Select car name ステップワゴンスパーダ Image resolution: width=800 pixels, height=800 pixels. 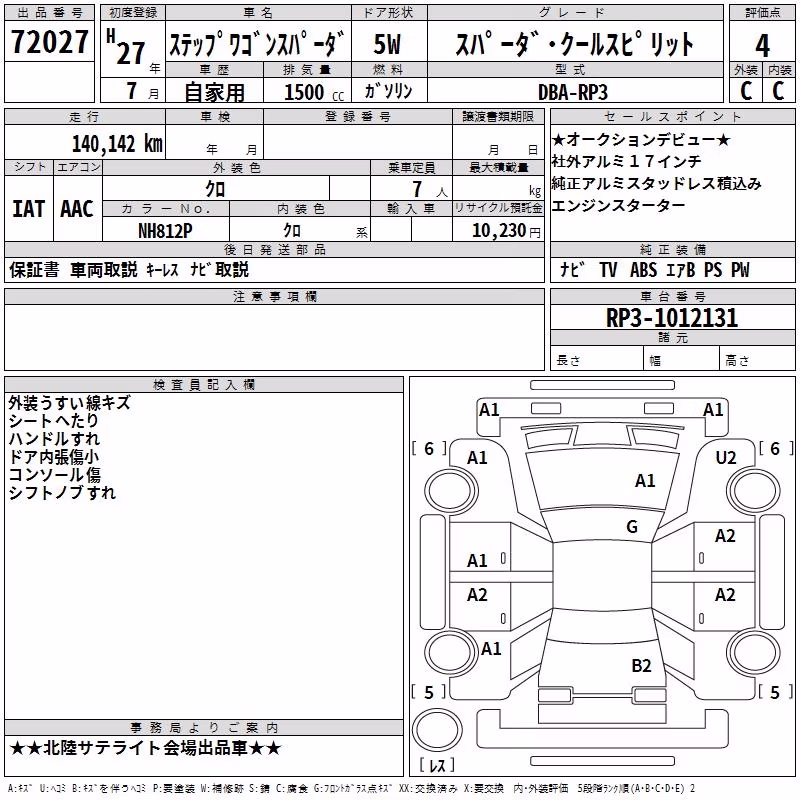click(257, 43)
